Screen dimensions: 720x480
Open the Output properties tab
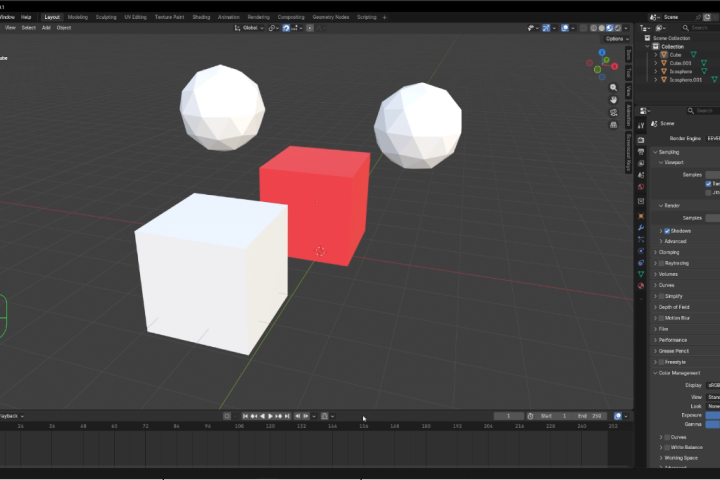pyautogui.click(x=641, y=152)
